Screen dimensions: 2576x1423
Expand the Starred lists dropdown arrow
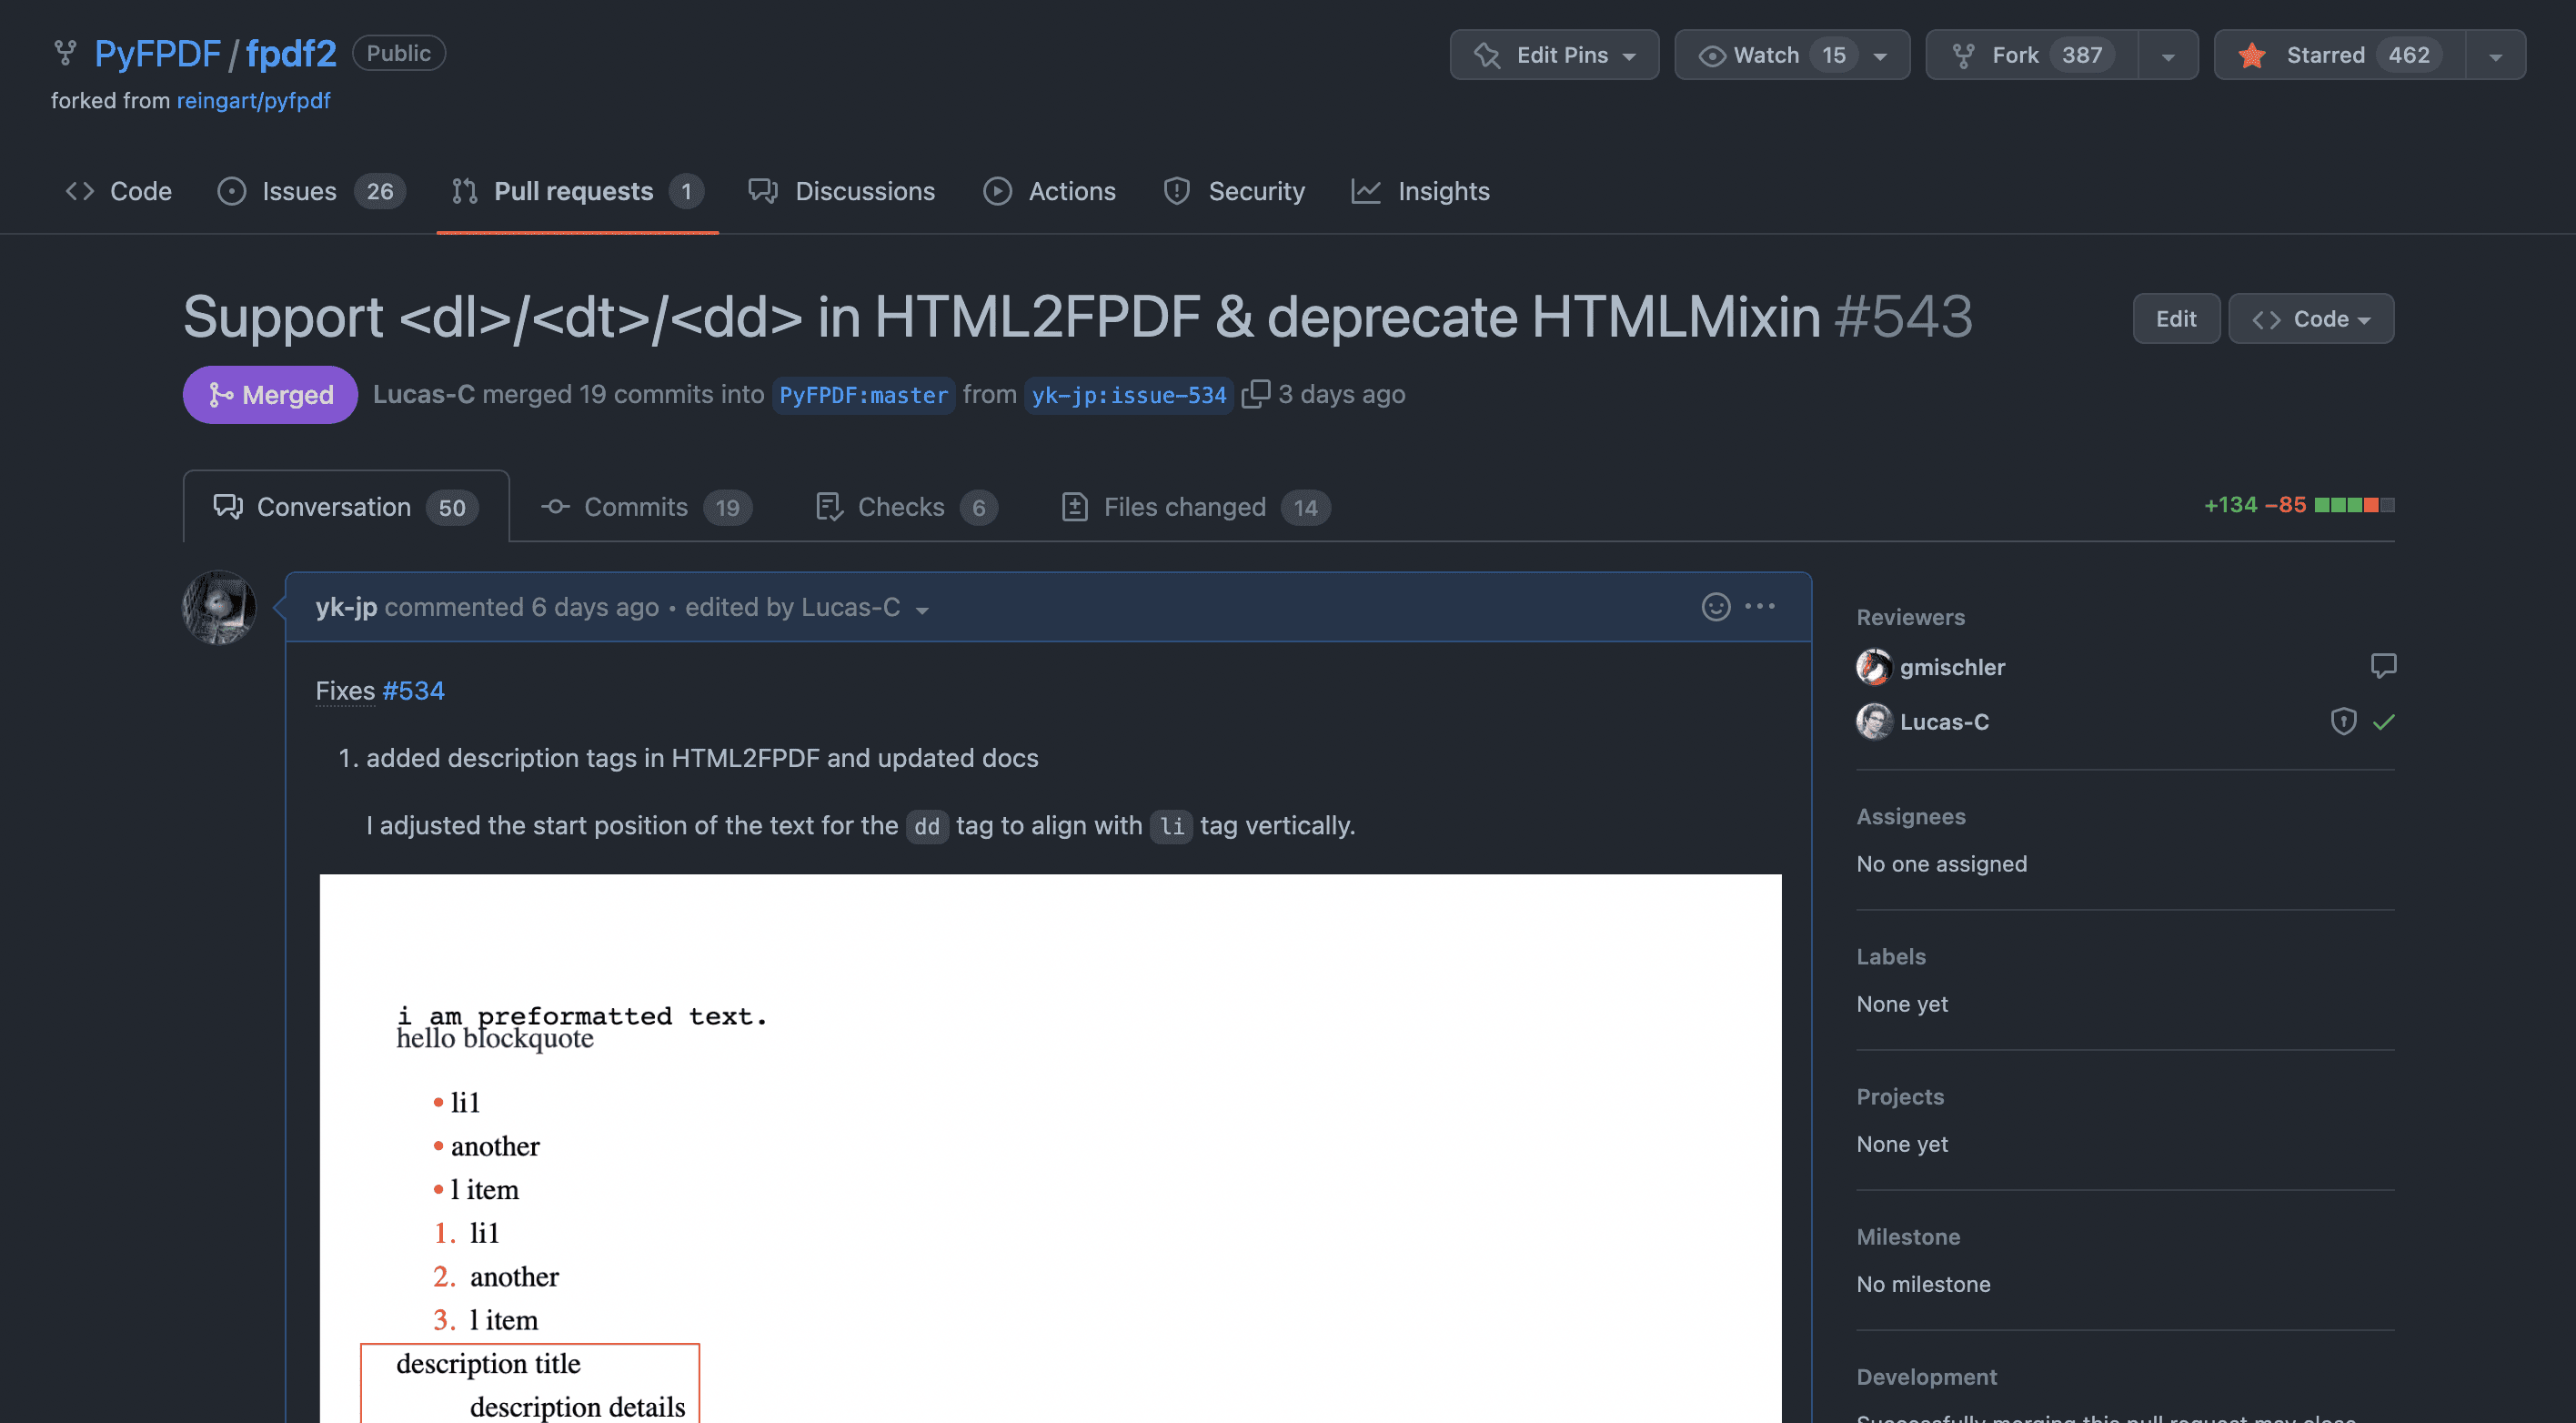(x=2495, y=55)
